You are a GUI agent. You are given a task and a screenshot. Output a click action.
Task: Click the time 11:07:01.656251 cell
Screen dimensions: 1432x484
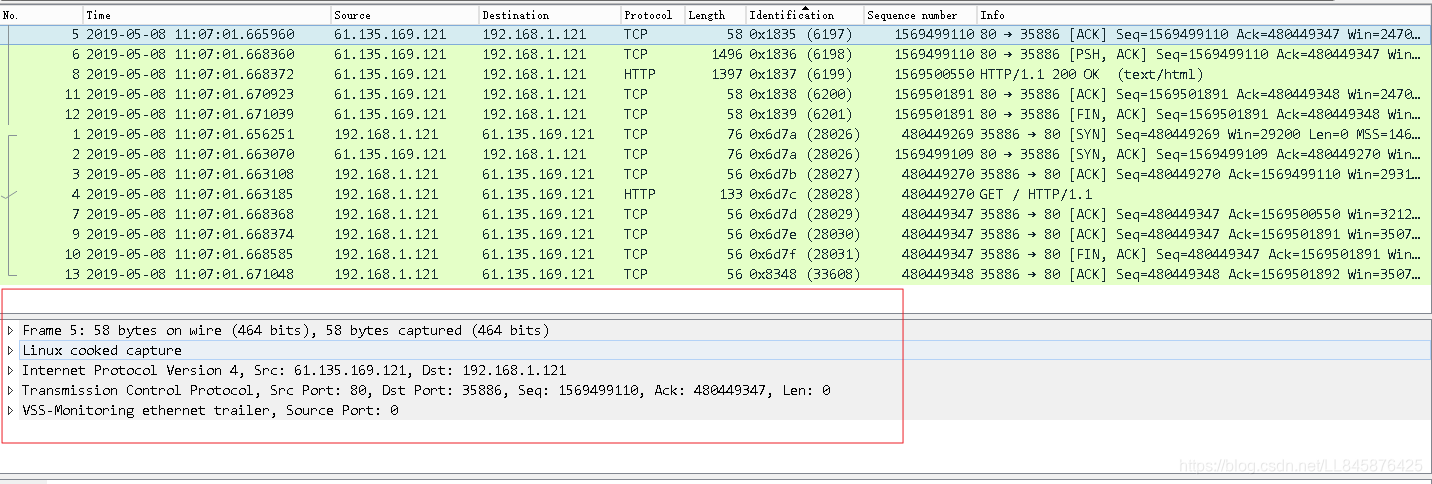[190, 134]
